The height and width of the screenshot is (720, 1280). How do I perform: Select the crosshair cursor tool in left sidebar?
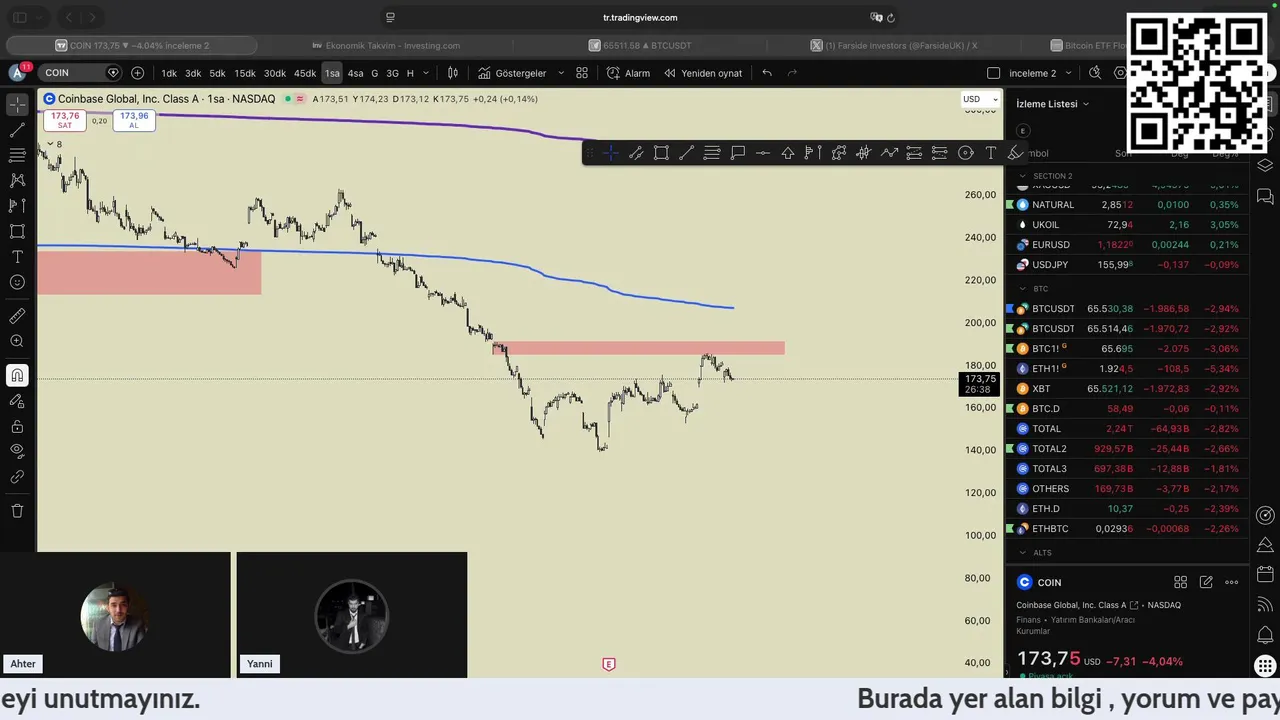click(x=17, y=104)
